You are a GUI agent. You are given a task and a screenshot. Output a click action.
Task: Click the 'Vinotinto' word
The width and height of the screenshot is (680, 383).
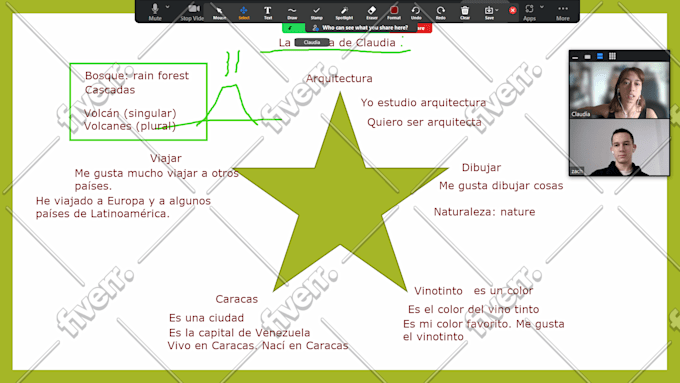click(438, 291)
